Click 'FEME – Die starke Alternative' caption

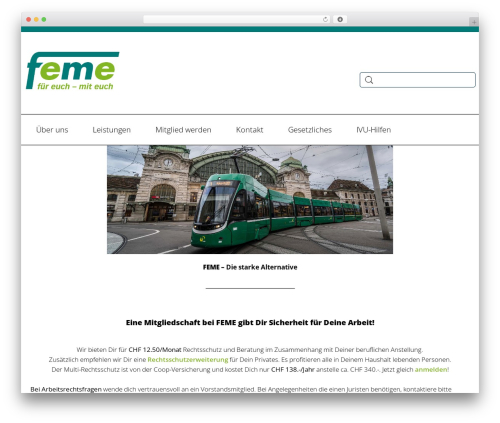click(x=250, y=267)
